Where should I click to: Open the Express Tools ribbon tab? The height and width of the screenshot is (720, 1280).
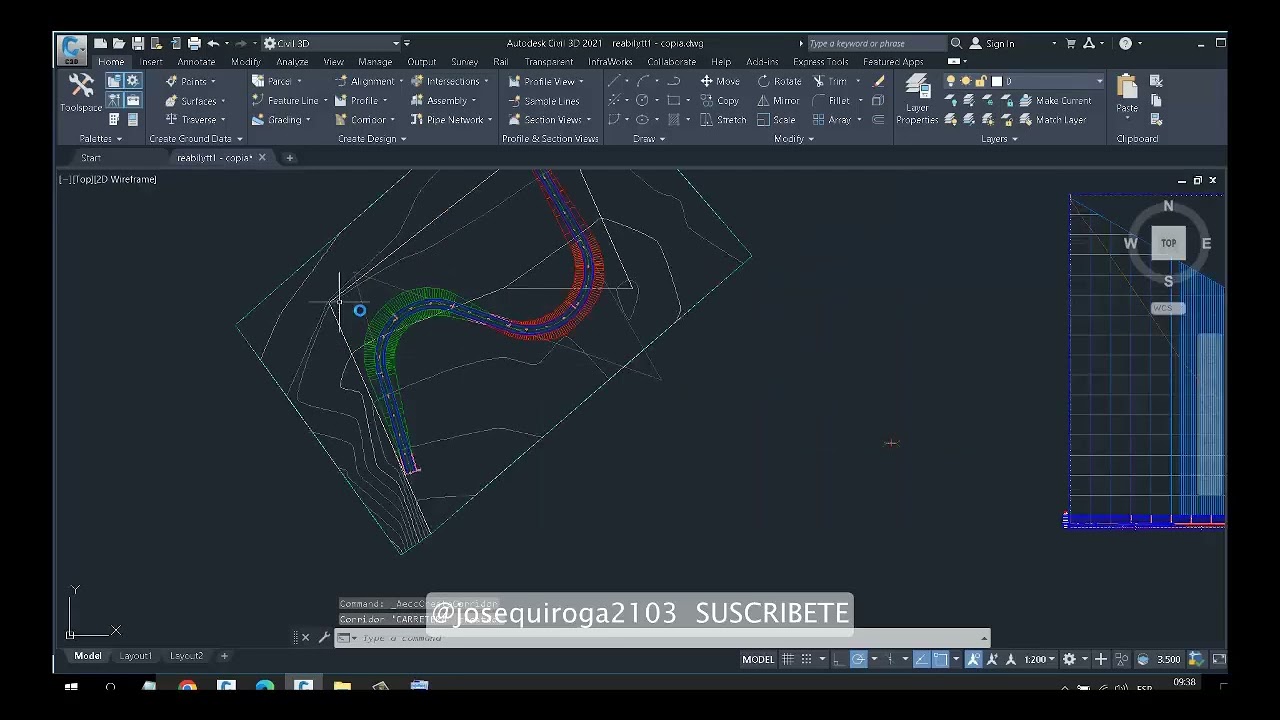tap(820, 62)
